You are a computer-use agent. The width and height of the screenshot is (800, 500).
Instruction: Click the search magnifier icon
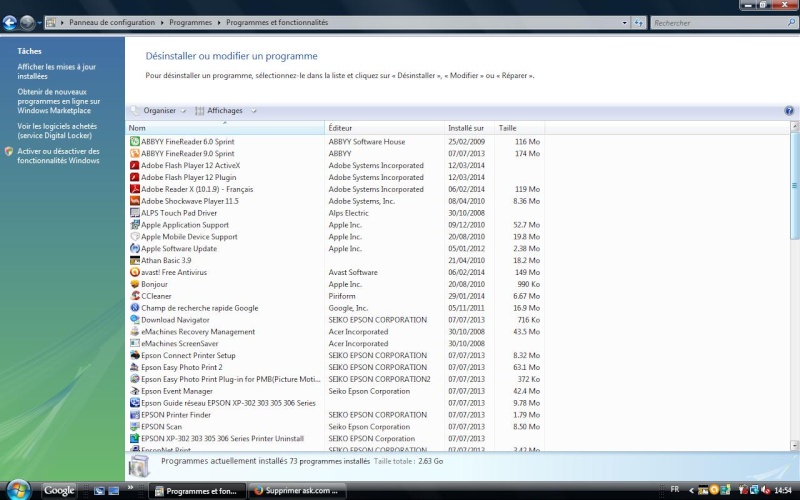coord(791,22)
